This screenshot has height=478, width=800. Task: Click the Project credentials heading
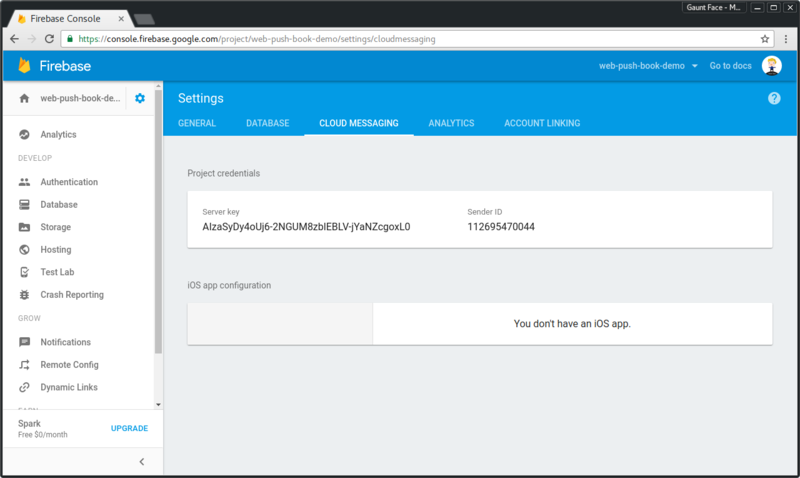[x=223, y=173]
